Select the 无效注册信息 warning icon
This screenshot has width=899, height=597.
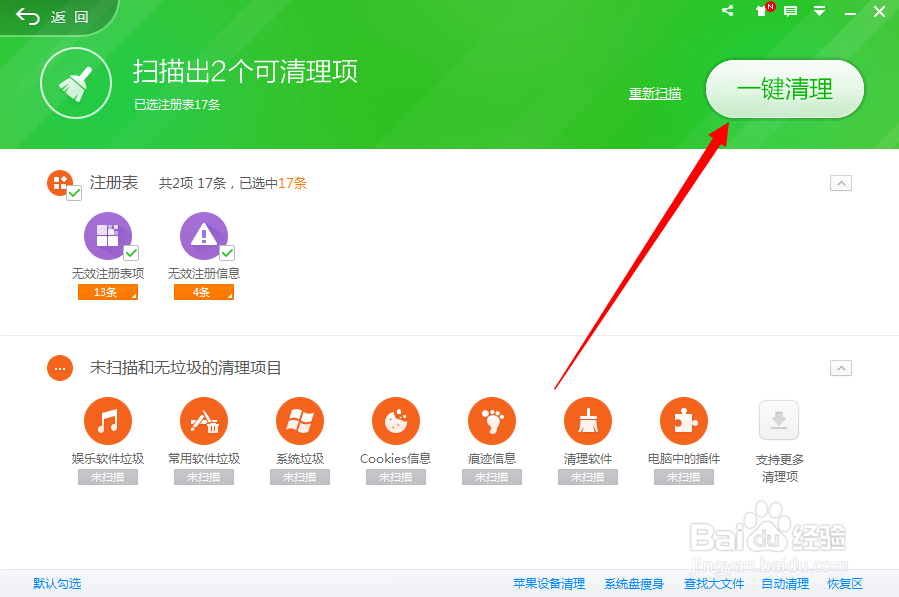point(204,236)
